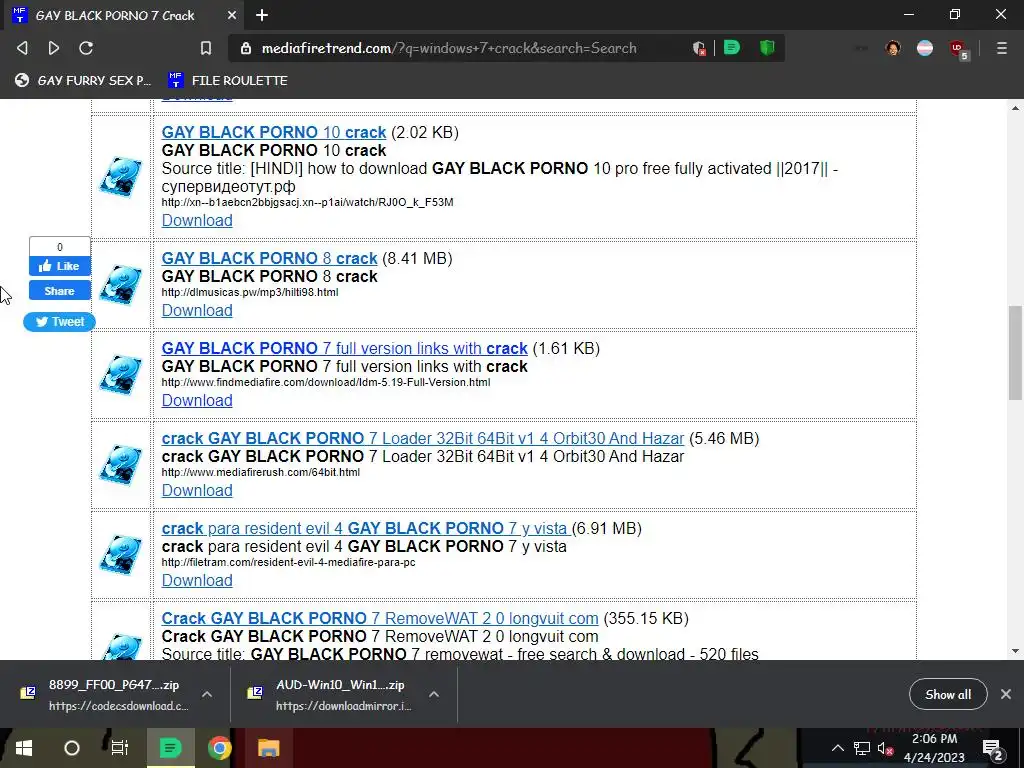
Task: Go forward to the next page
Action: [x=54, y=48]
